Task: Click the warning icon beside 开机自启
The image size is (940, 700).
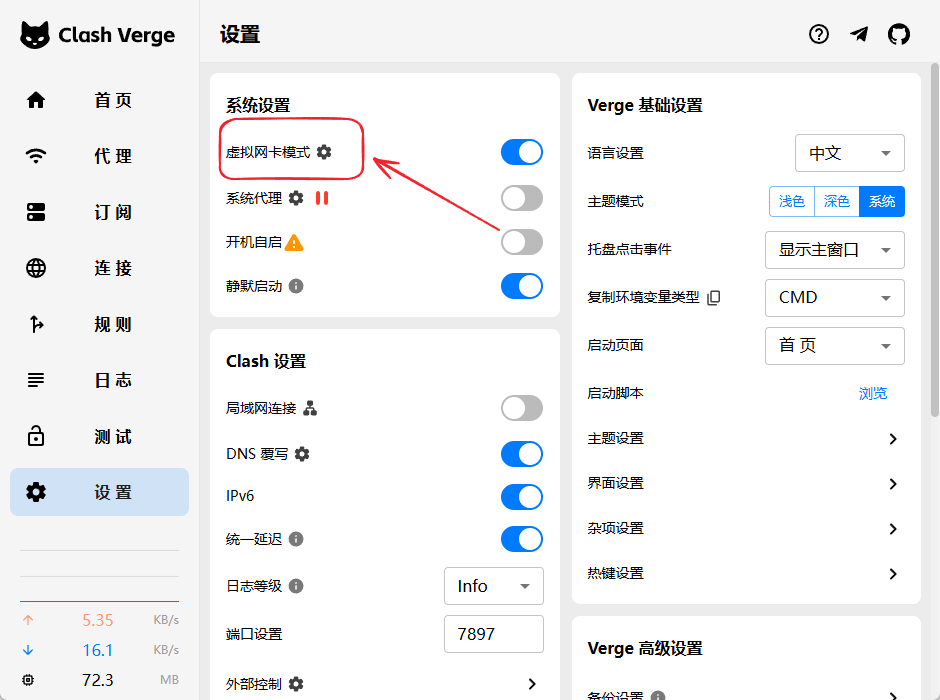Action: coord(294,242)
